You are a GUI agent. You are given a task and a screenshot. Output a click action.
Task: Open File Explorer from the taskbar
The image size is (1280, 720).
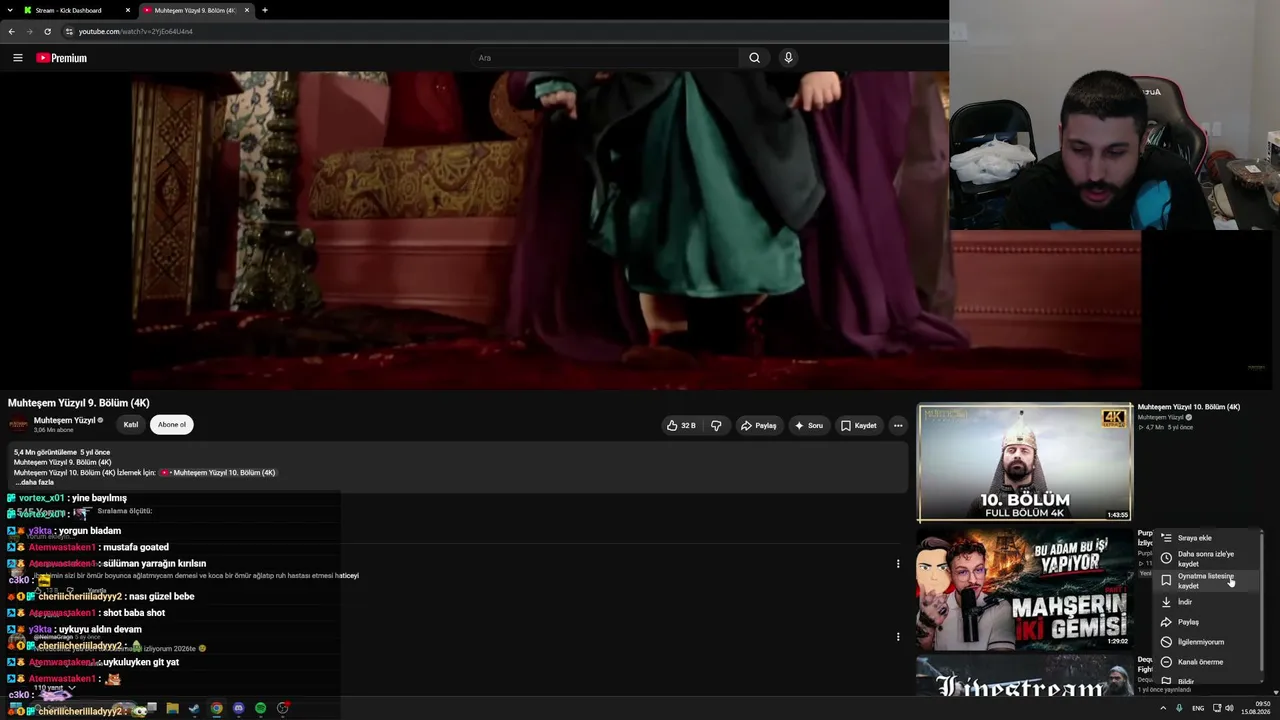[x=172, y=709]
